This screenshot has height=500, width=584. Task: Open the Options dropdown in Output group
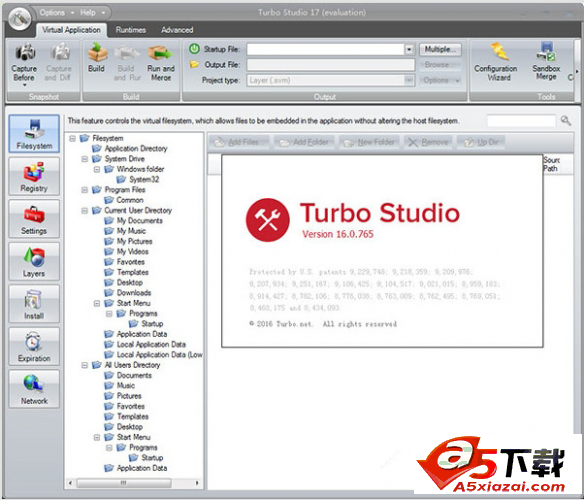(441, 80)
